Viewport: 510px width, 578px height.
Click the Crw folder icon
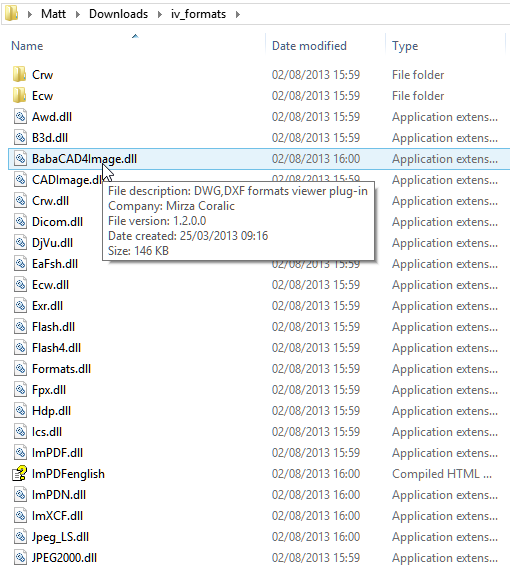click(x=19, y=74)
